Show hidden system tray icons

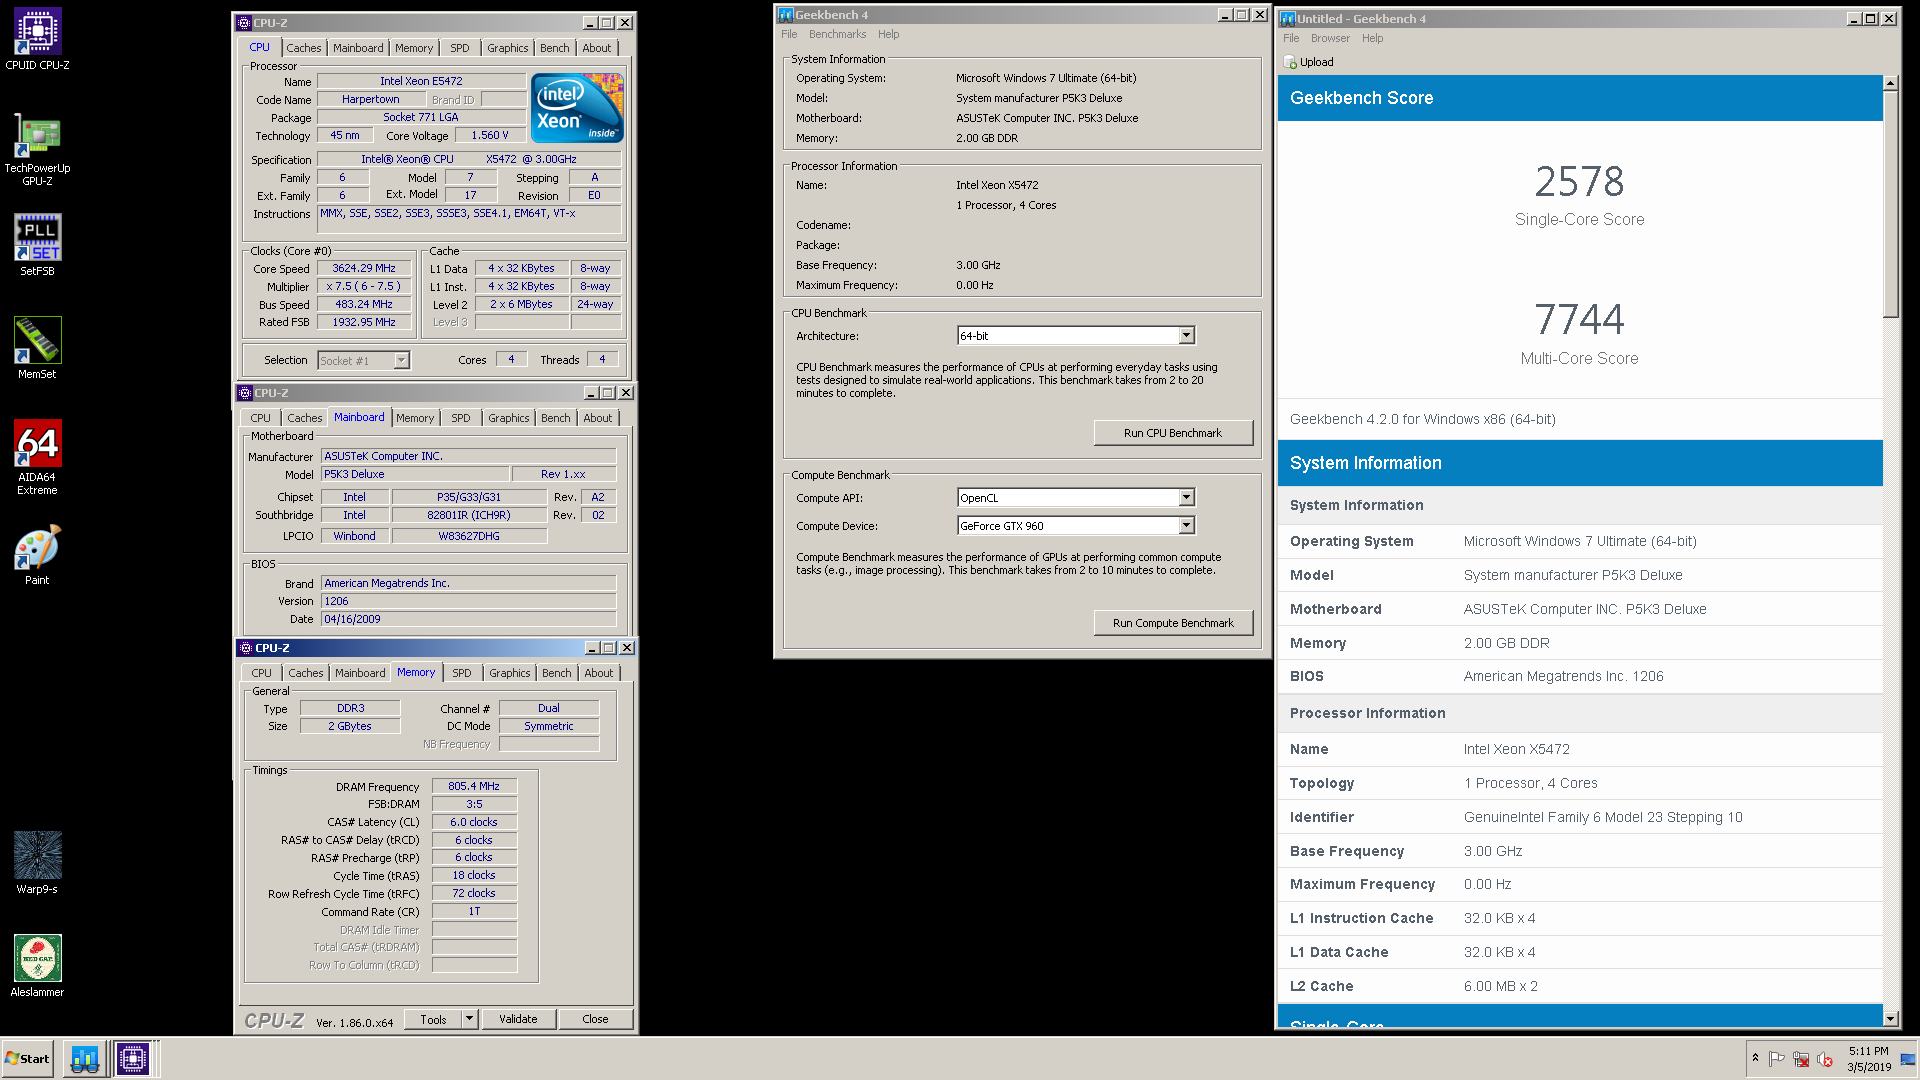(x=1755, y=1058)
